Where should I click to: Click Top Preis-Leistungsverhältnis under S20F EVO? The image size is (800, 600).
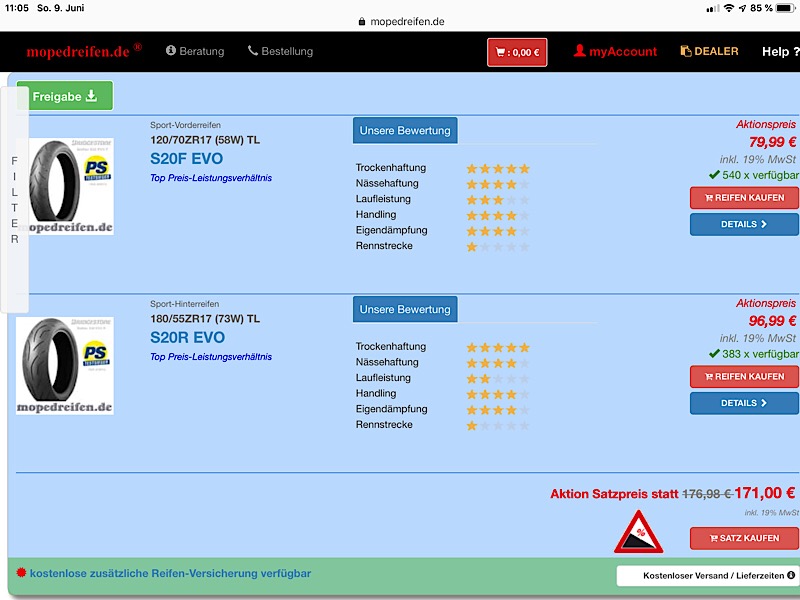point(211,178)
